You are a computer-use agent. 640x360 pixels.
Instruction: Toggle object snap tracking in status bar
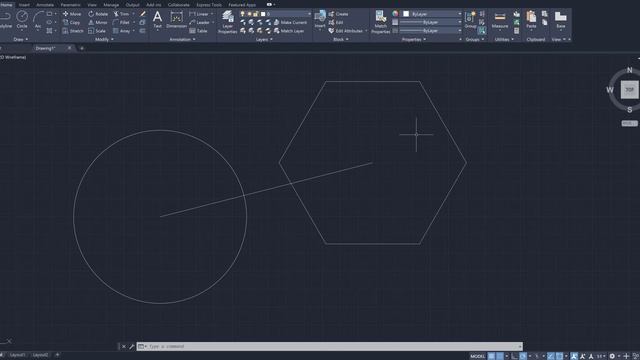(x=551, y=356)
